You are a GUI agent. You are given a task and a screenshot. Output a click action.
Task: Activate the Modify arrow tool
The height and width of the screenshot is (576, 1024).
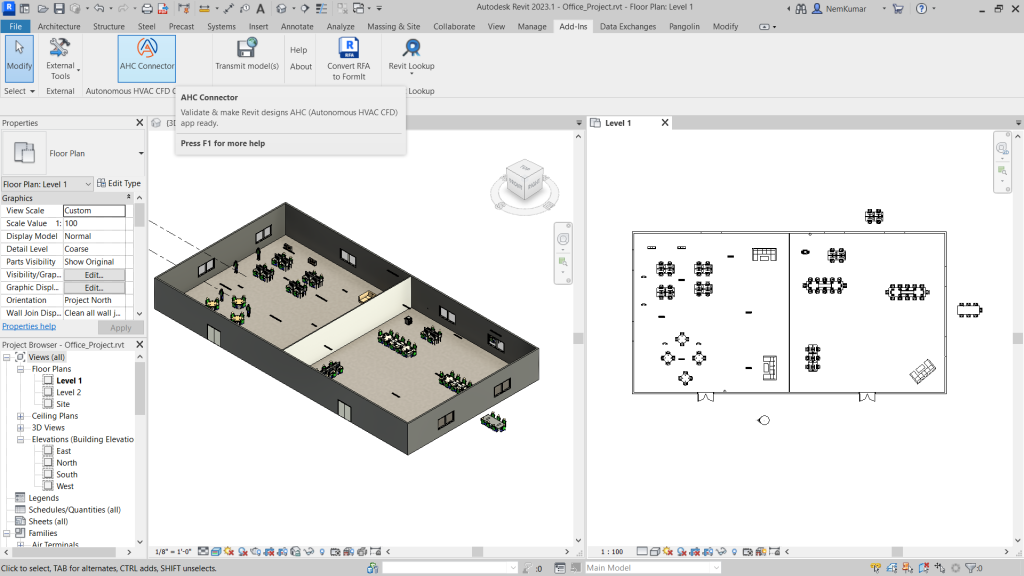point(19,59)
